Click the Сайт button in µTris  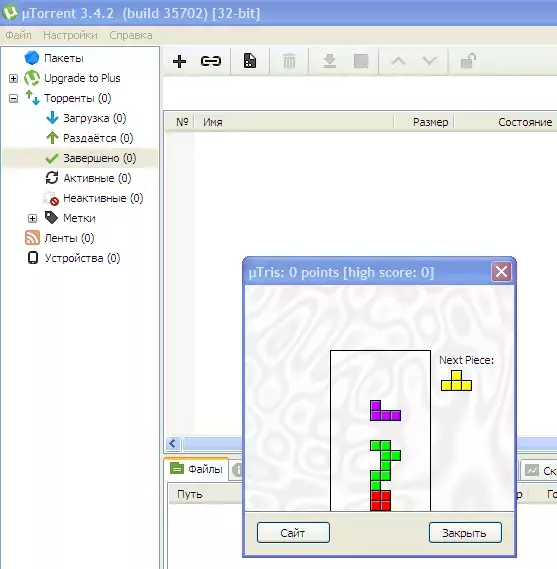click(293, 533)
